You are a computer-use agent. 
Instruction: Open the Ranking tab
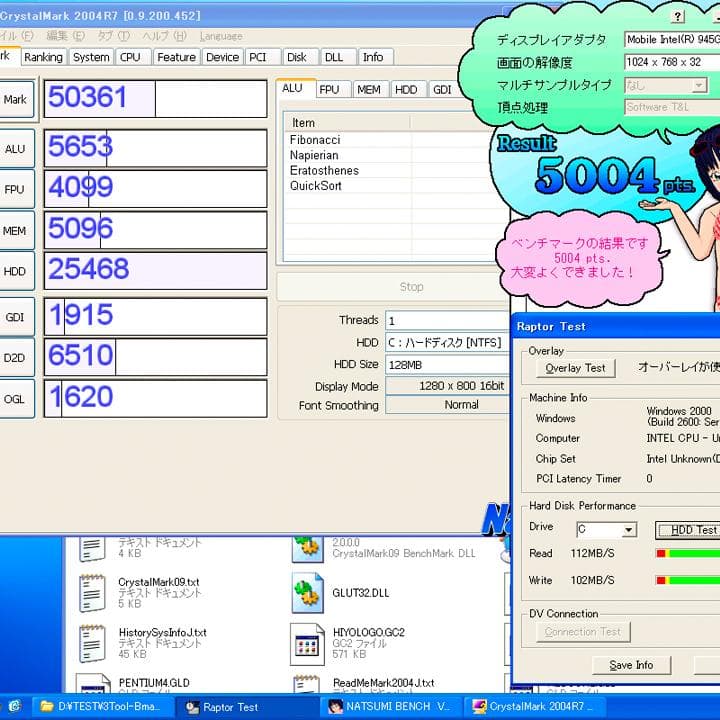tap(44, 57)
